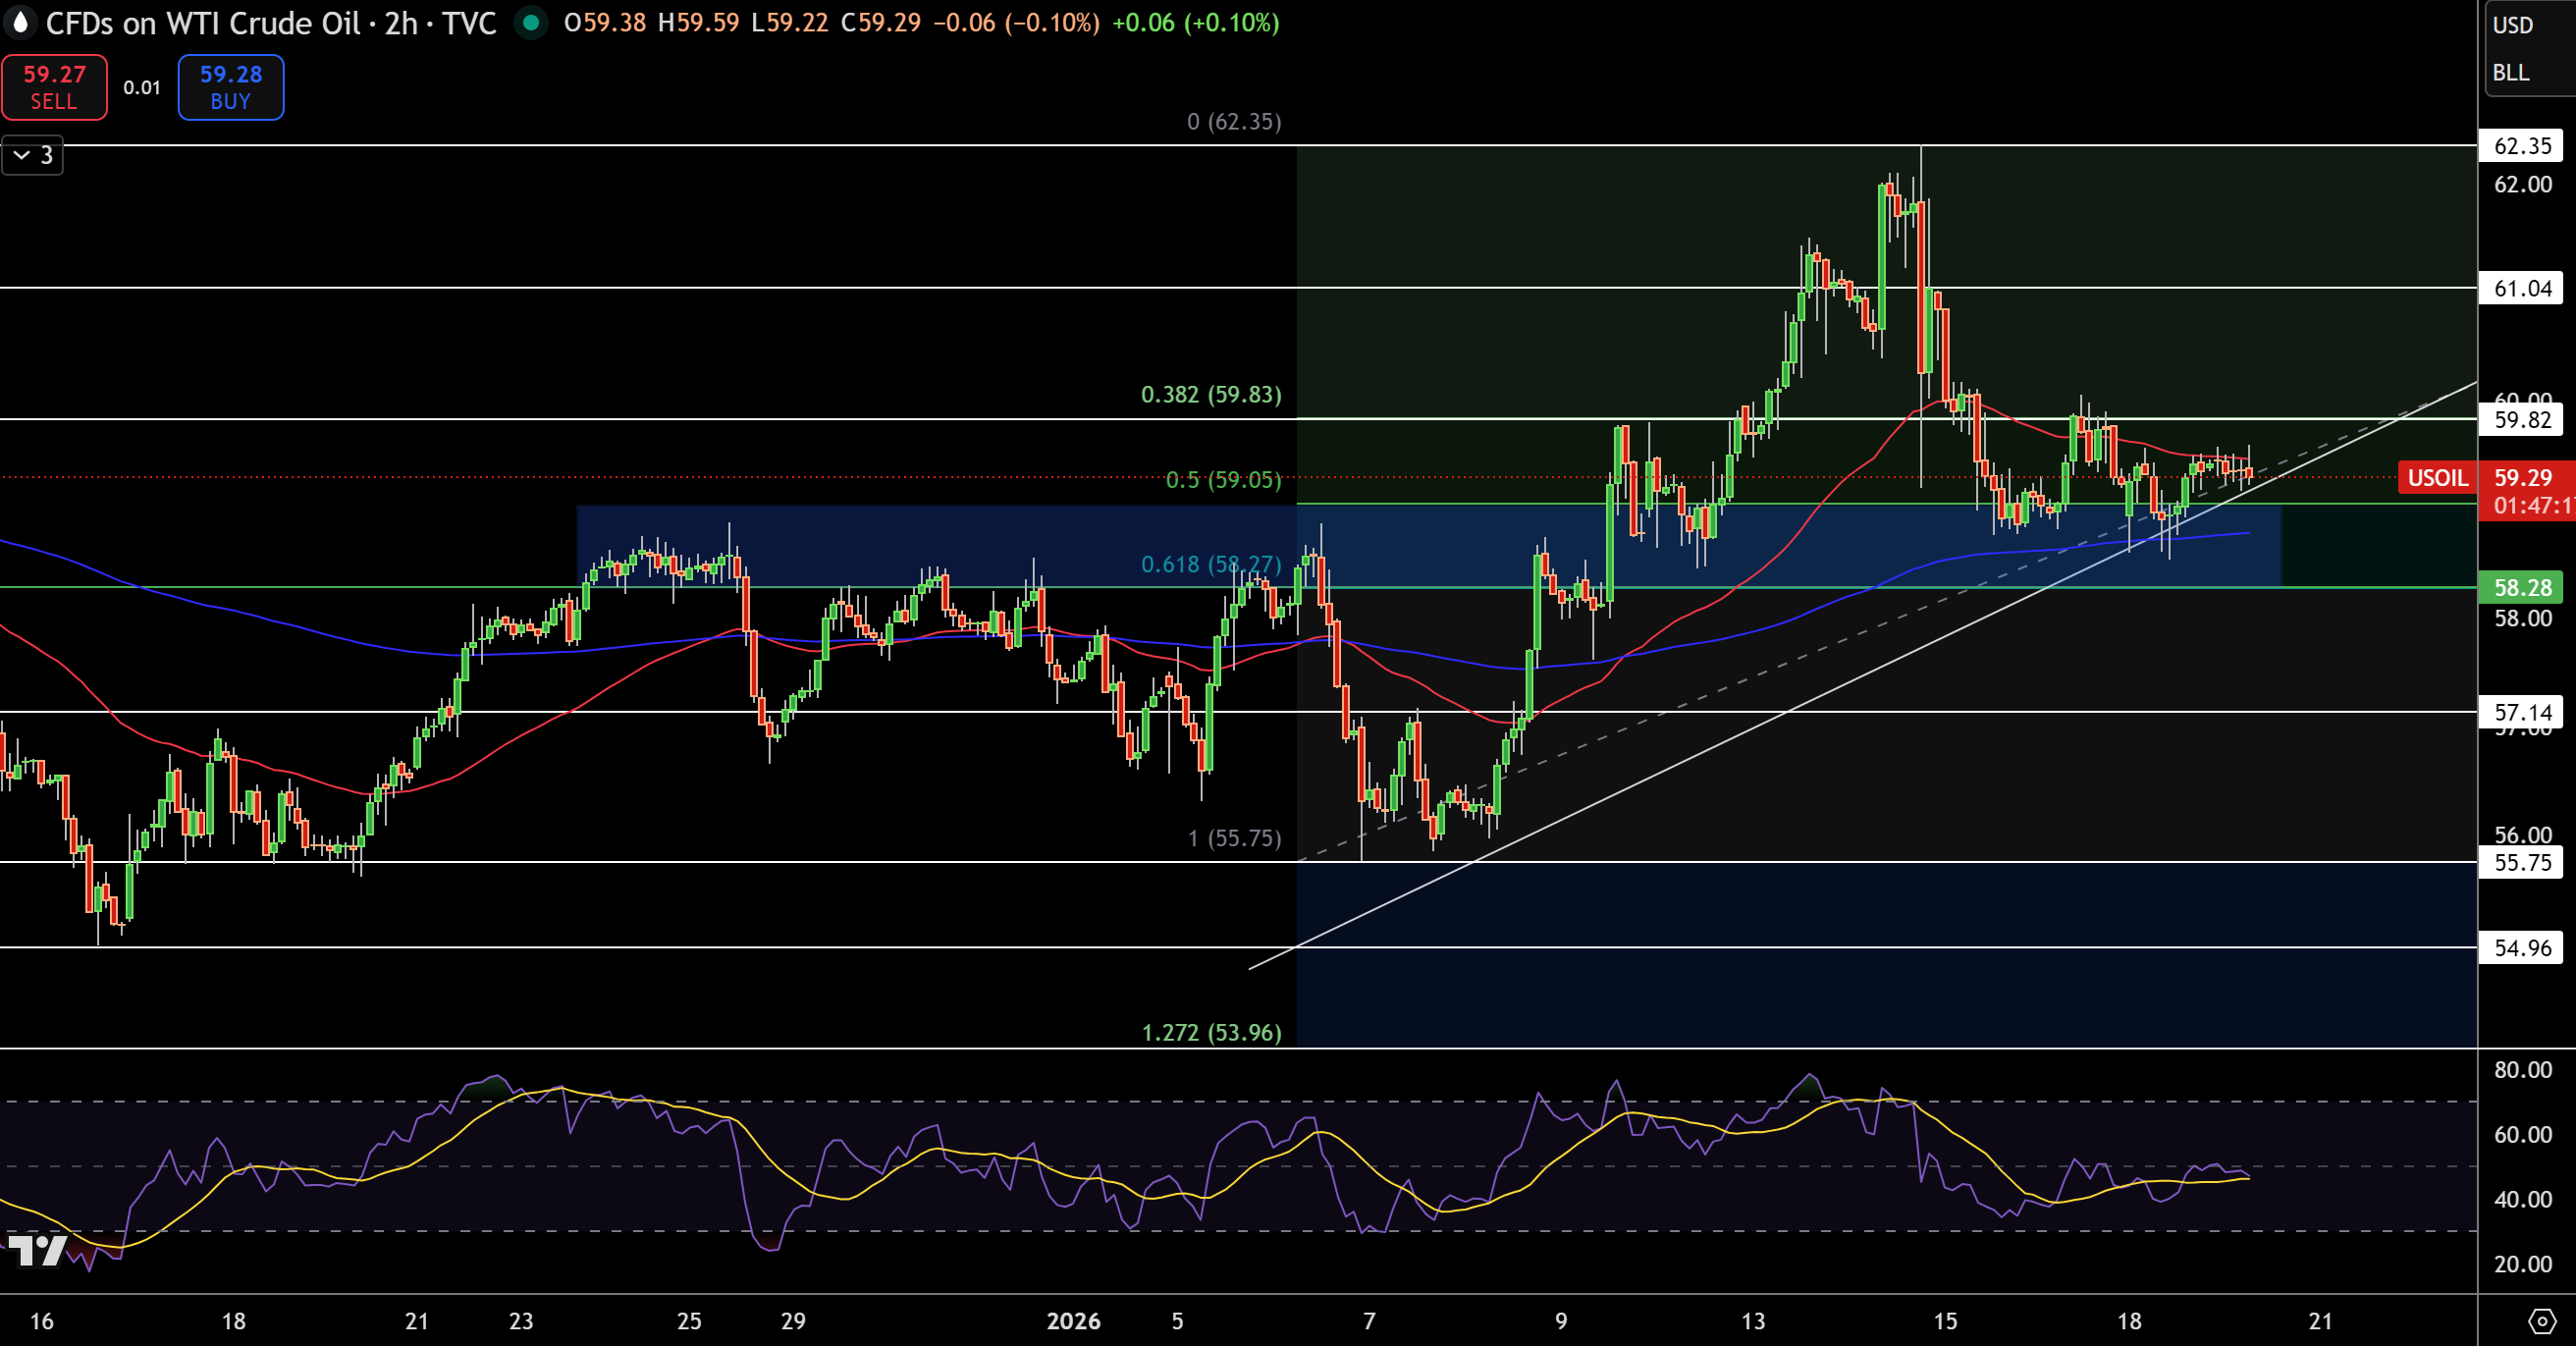Viewport: 2576px width, 1346px height.
Task: Click the TradingView logo watermark
Action: click(x=38, y=1250)
